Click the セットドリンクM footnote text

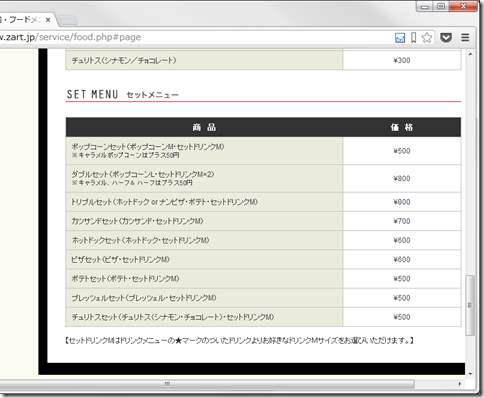(239, 340)
